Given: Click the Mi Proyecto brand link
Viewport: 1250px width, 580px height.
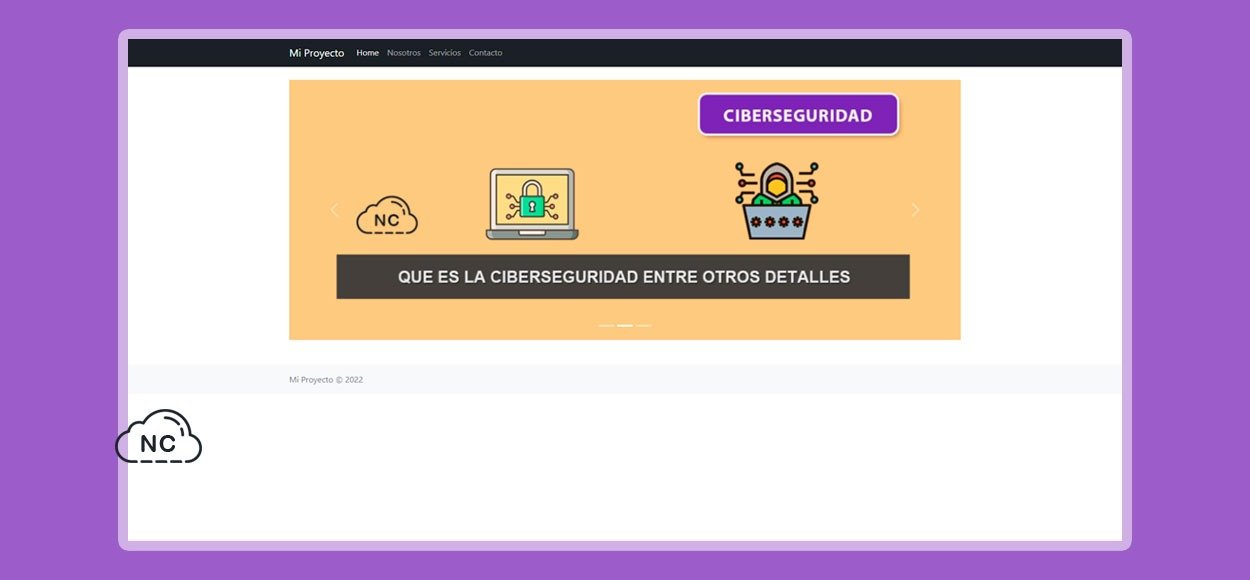Looking at the screenshot, I should coord(316,53).
